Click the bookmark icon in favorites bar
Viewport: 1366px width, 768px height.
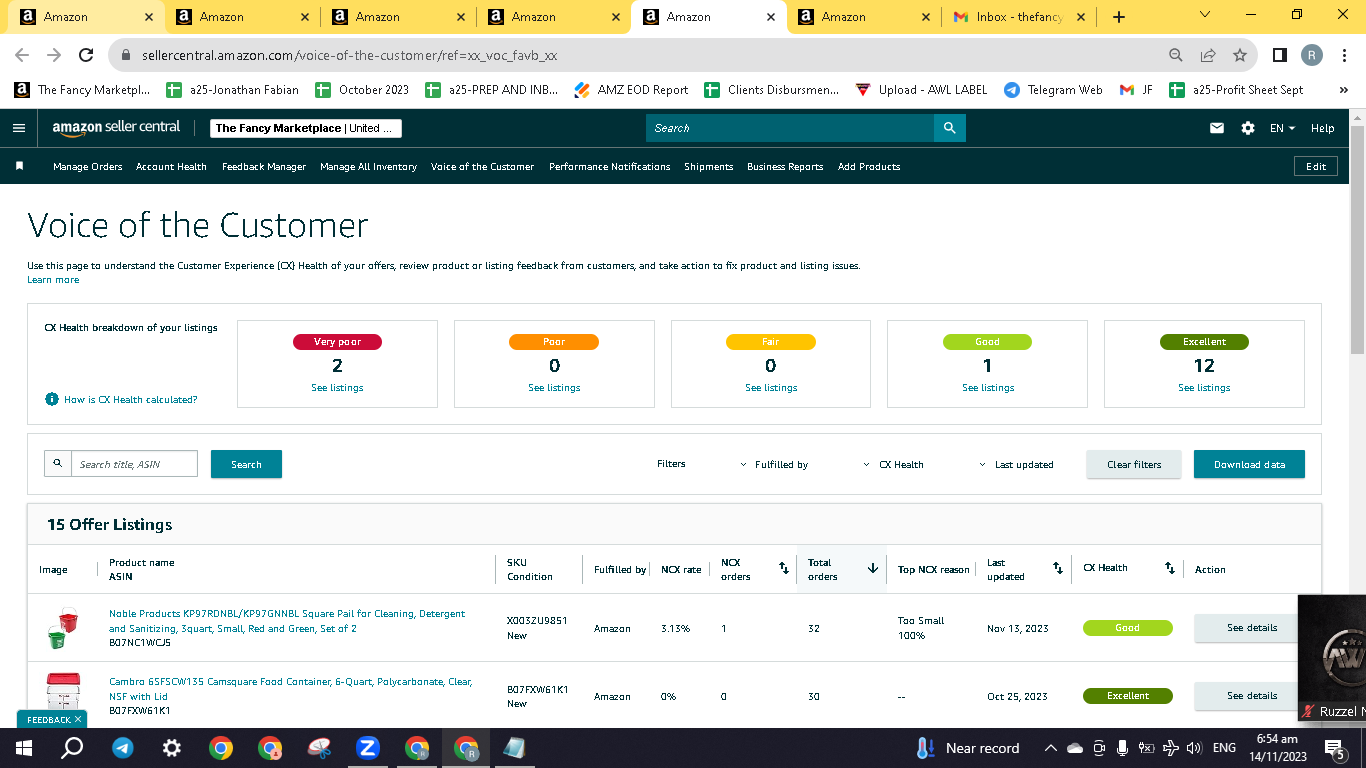[x=19, y=166]
